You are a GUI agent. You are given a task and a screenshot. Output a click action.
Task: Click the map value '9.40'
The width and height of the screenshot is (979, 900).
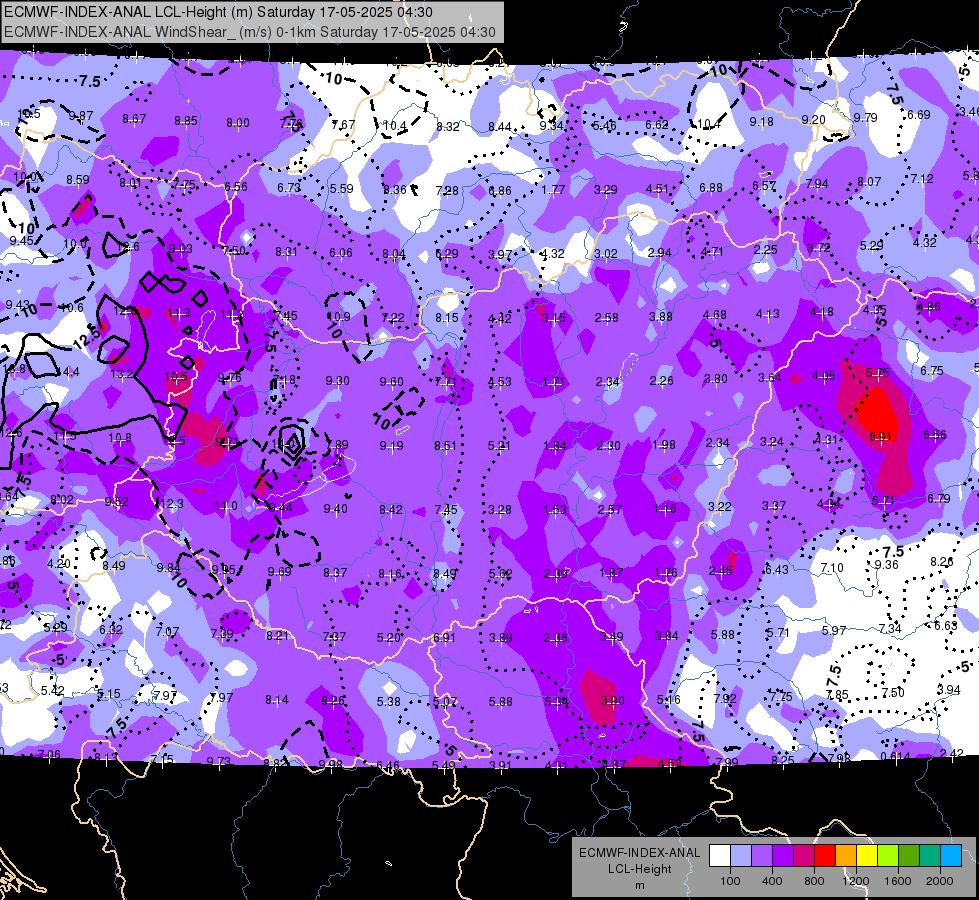336,509
